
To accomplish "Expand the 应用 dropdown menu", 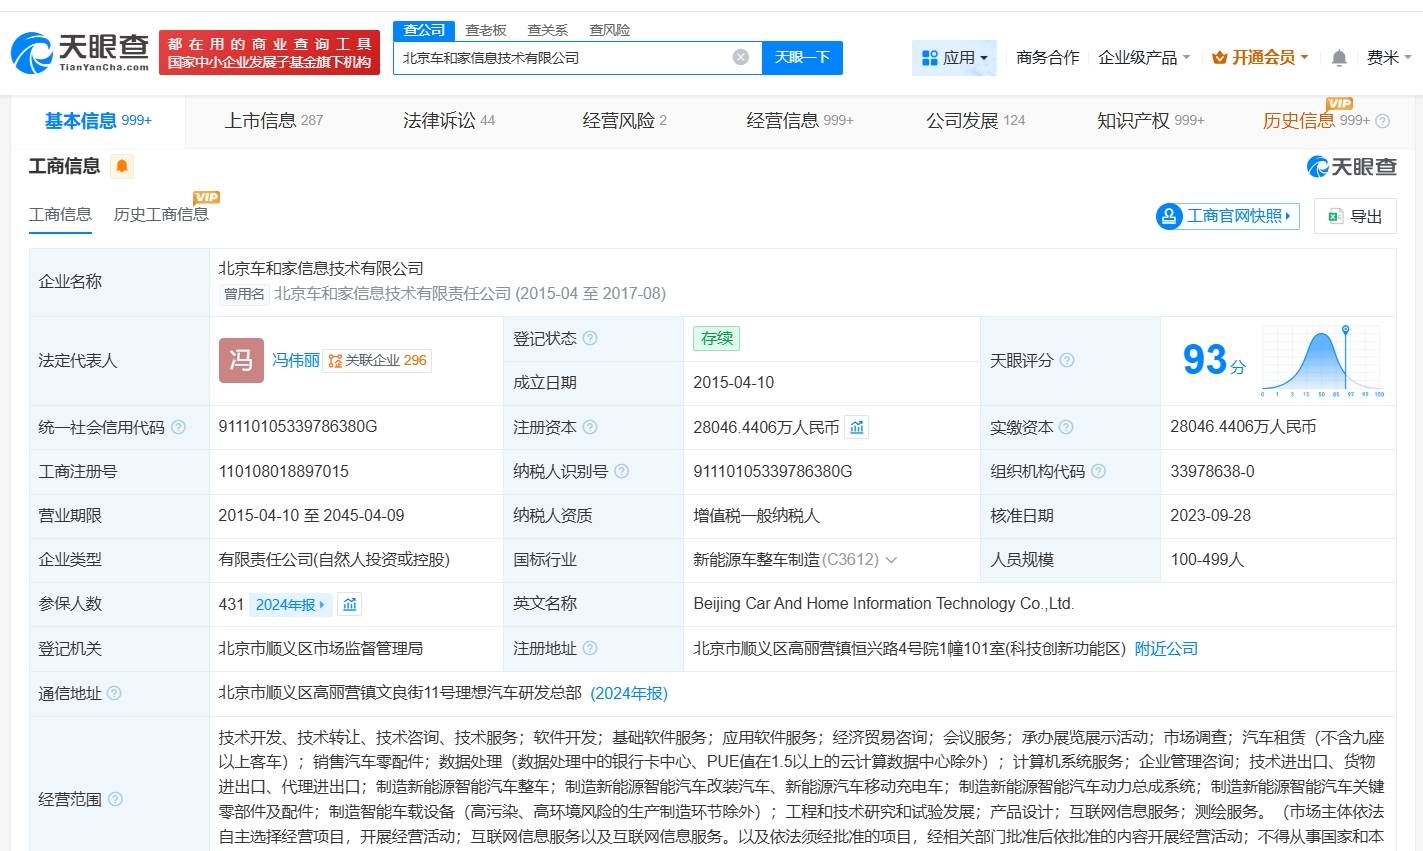I will [x=955, y=58].
